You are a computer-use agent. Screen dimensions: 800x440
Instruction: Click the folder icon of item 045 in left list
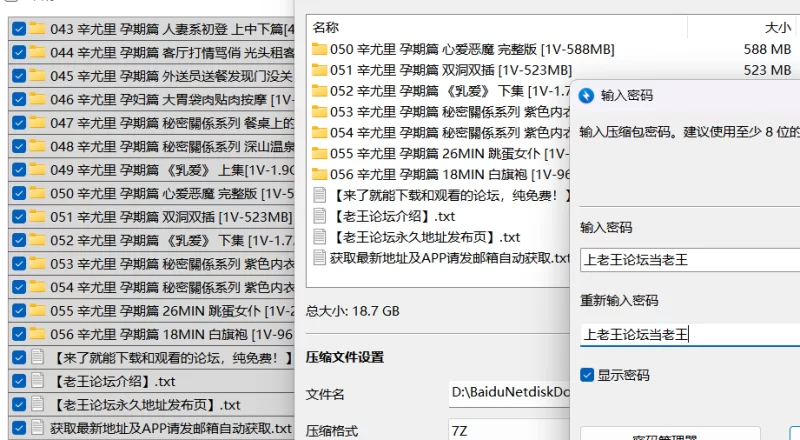click(37, 76)
